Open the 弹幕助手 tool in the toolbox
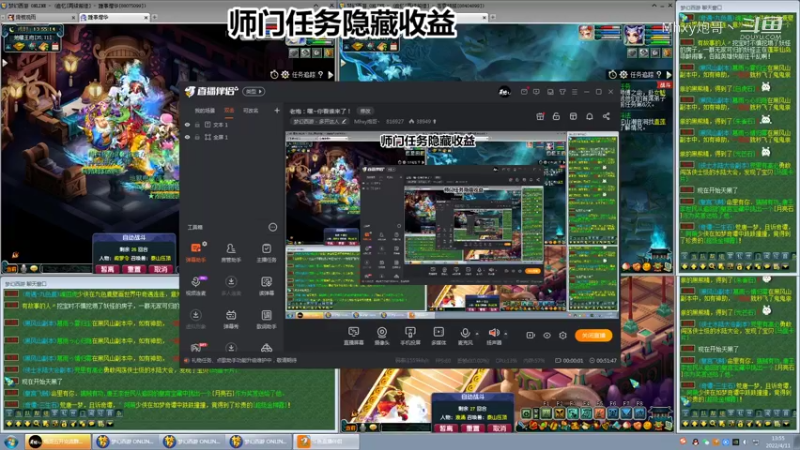This screenshot has height=450, width=800. [x=195, y=253]
